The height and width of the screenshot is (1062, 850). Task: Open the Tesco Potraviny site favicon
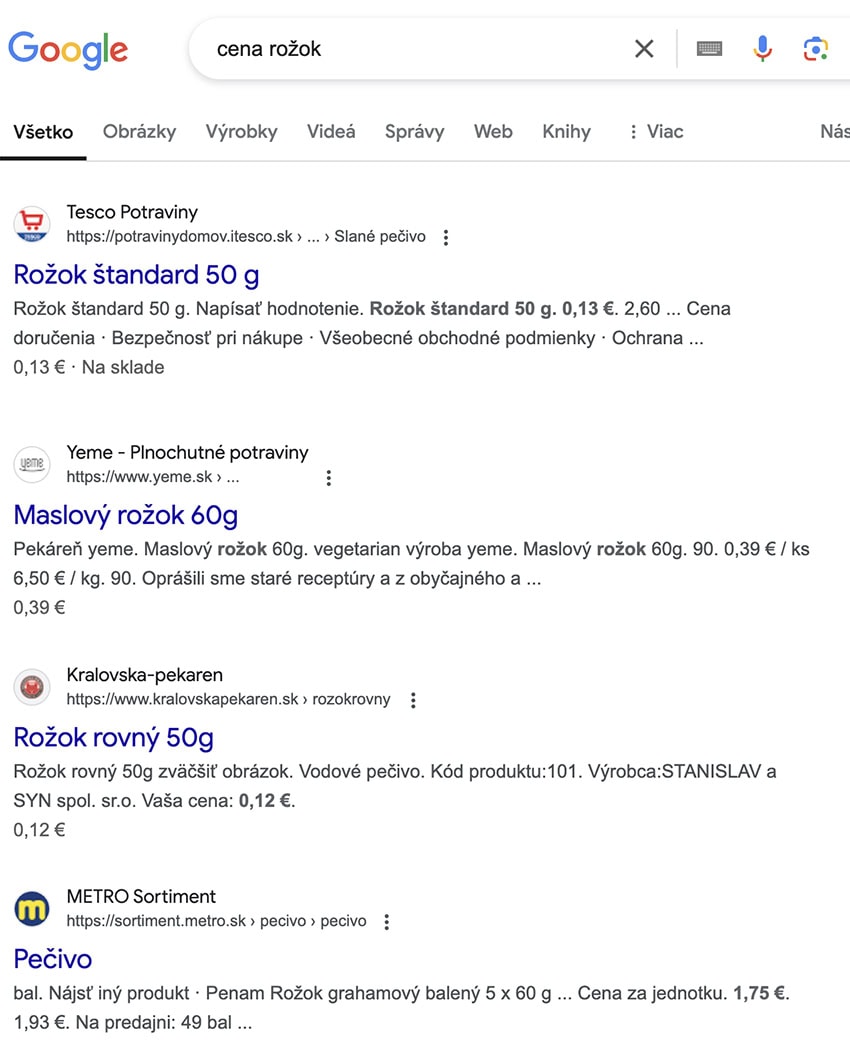point(32,224)
